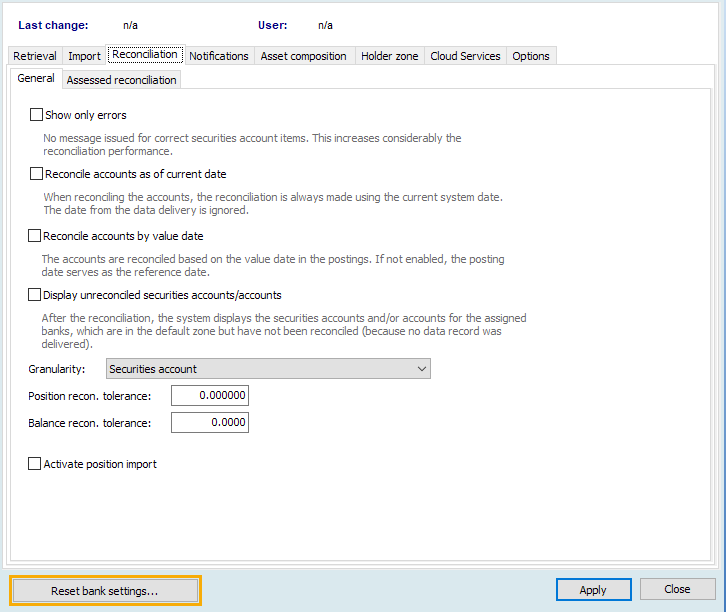Tick the Activate position import checkbox
The image size is (726, 612).
tap(37, 464)
